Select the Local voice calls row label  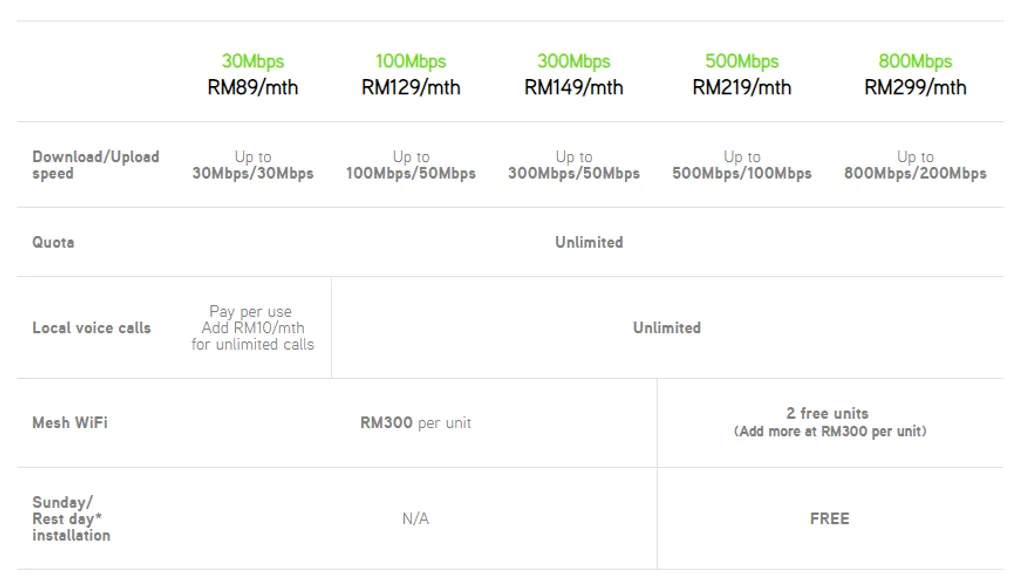pyautogui.click(x=91, y=328)
